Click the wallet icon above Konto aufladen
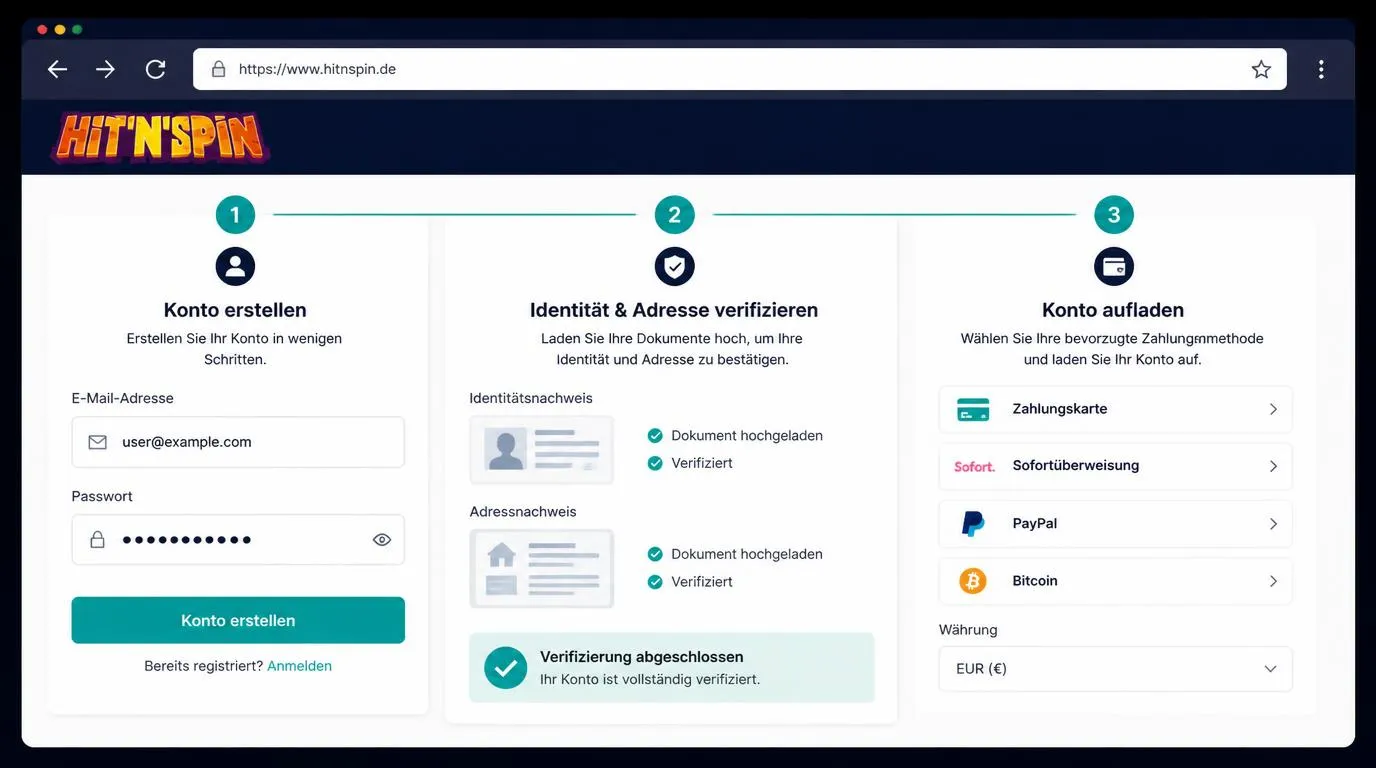 click(1113, 266)
